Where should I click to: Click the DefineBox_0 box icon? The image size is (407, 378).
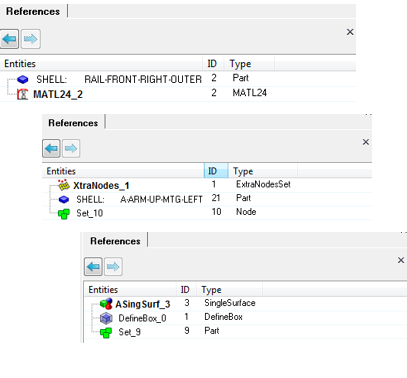pyautogui.click(x=106, y=318)
